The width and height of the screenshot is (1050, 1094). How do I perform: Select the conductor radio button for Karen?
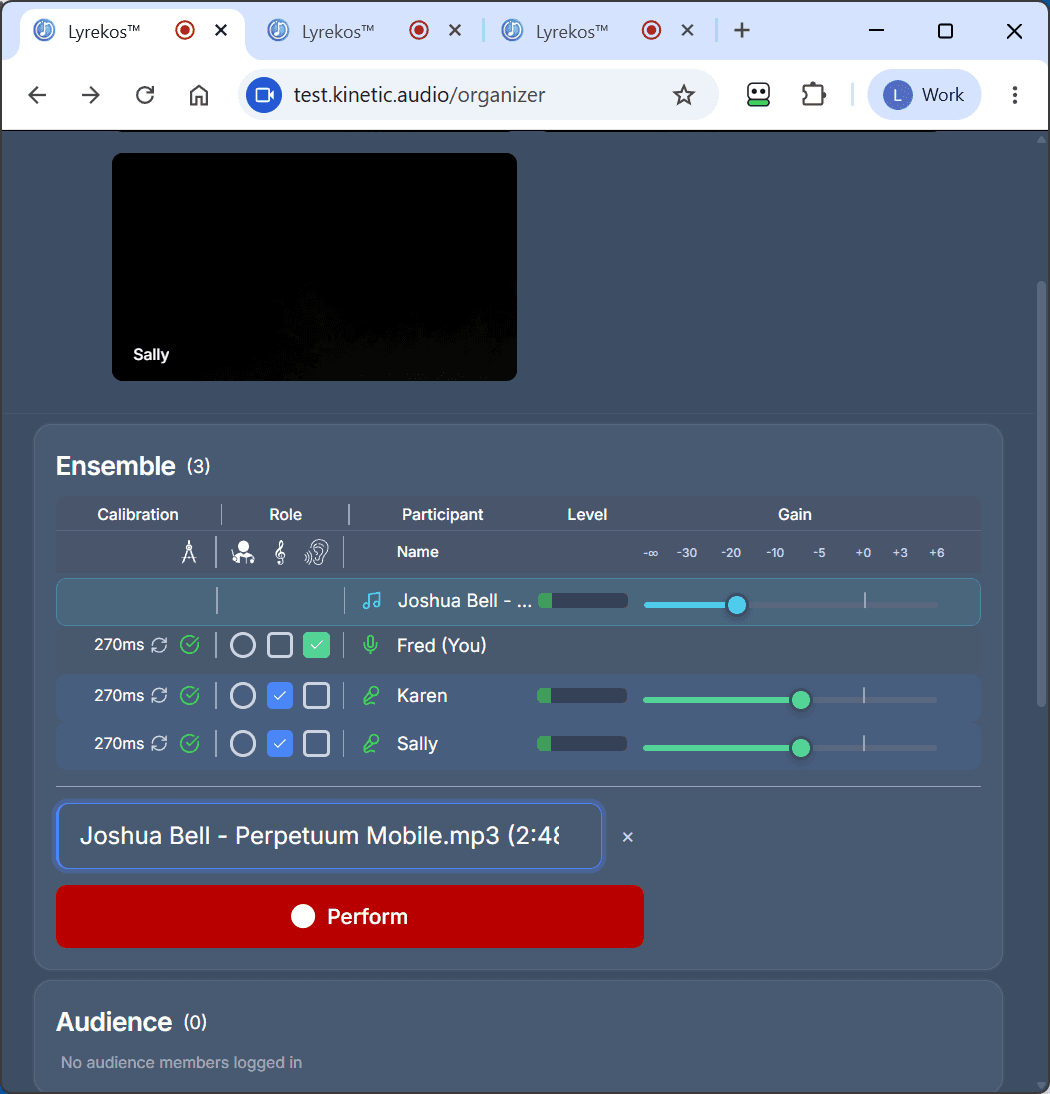243,696
